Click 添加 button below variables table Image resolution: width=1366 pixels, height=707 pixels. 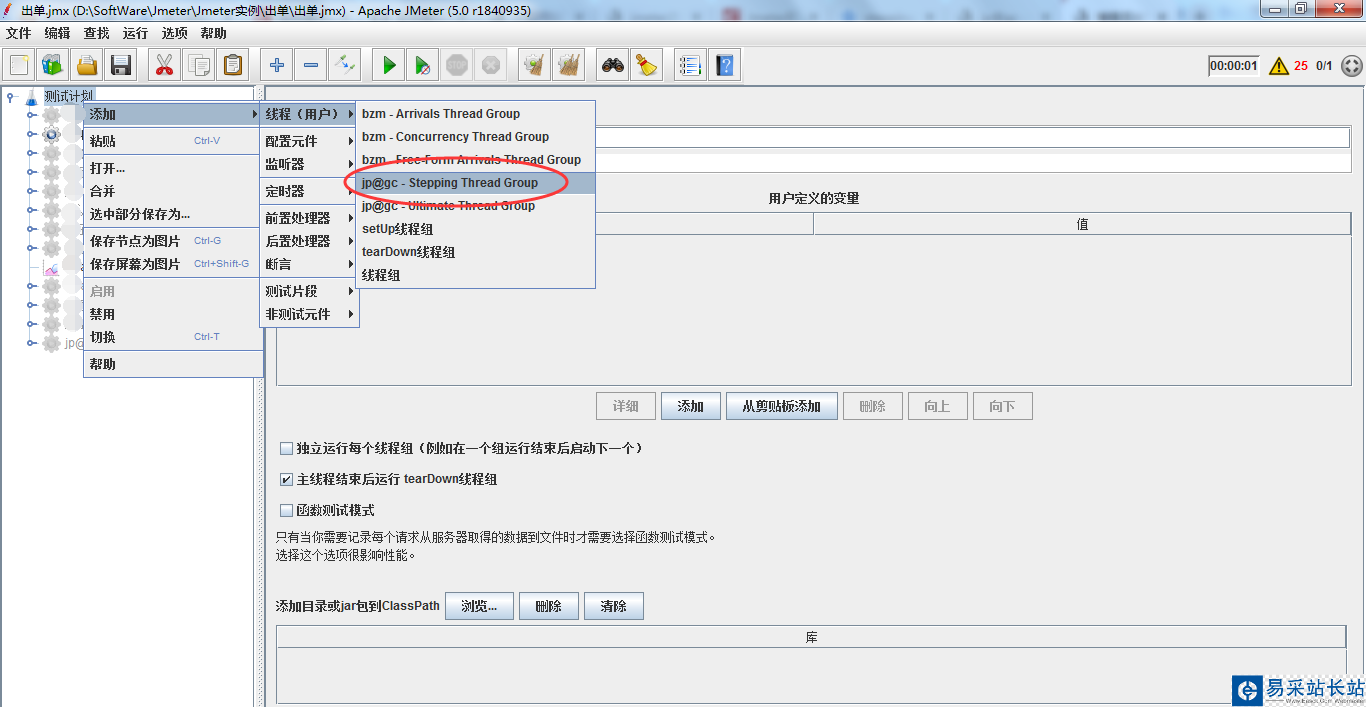click(x=691, y=406)
